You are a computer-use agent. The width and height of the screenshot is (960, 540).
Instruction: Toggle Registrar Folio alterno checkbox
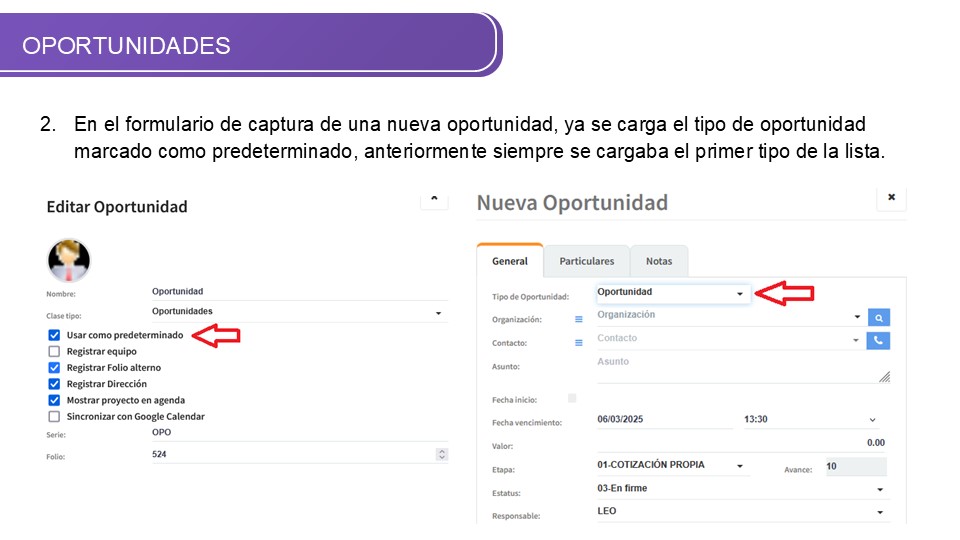click(54, 367)
